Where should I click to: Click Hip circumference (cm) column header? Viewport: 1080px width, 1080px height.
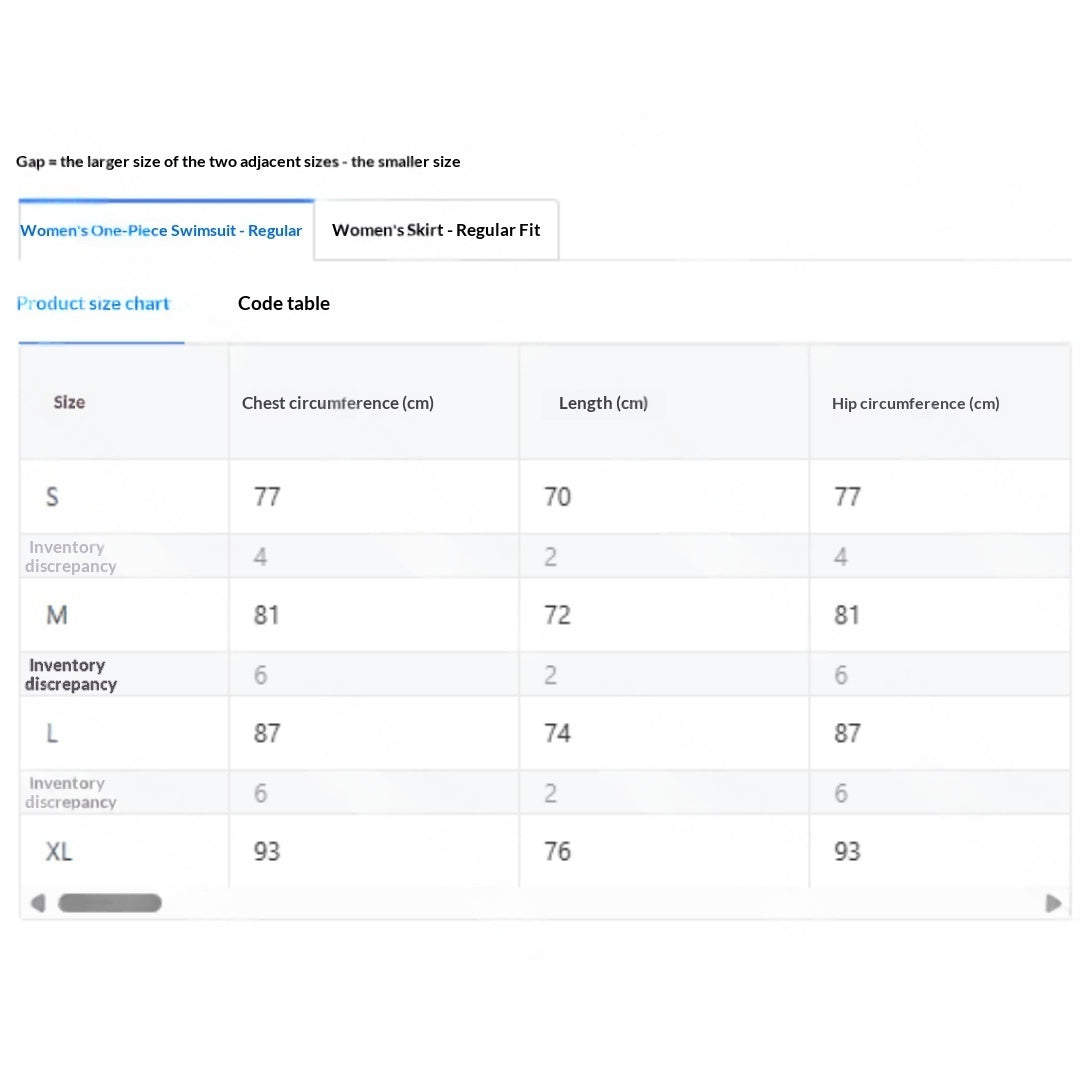click(915, 404)
